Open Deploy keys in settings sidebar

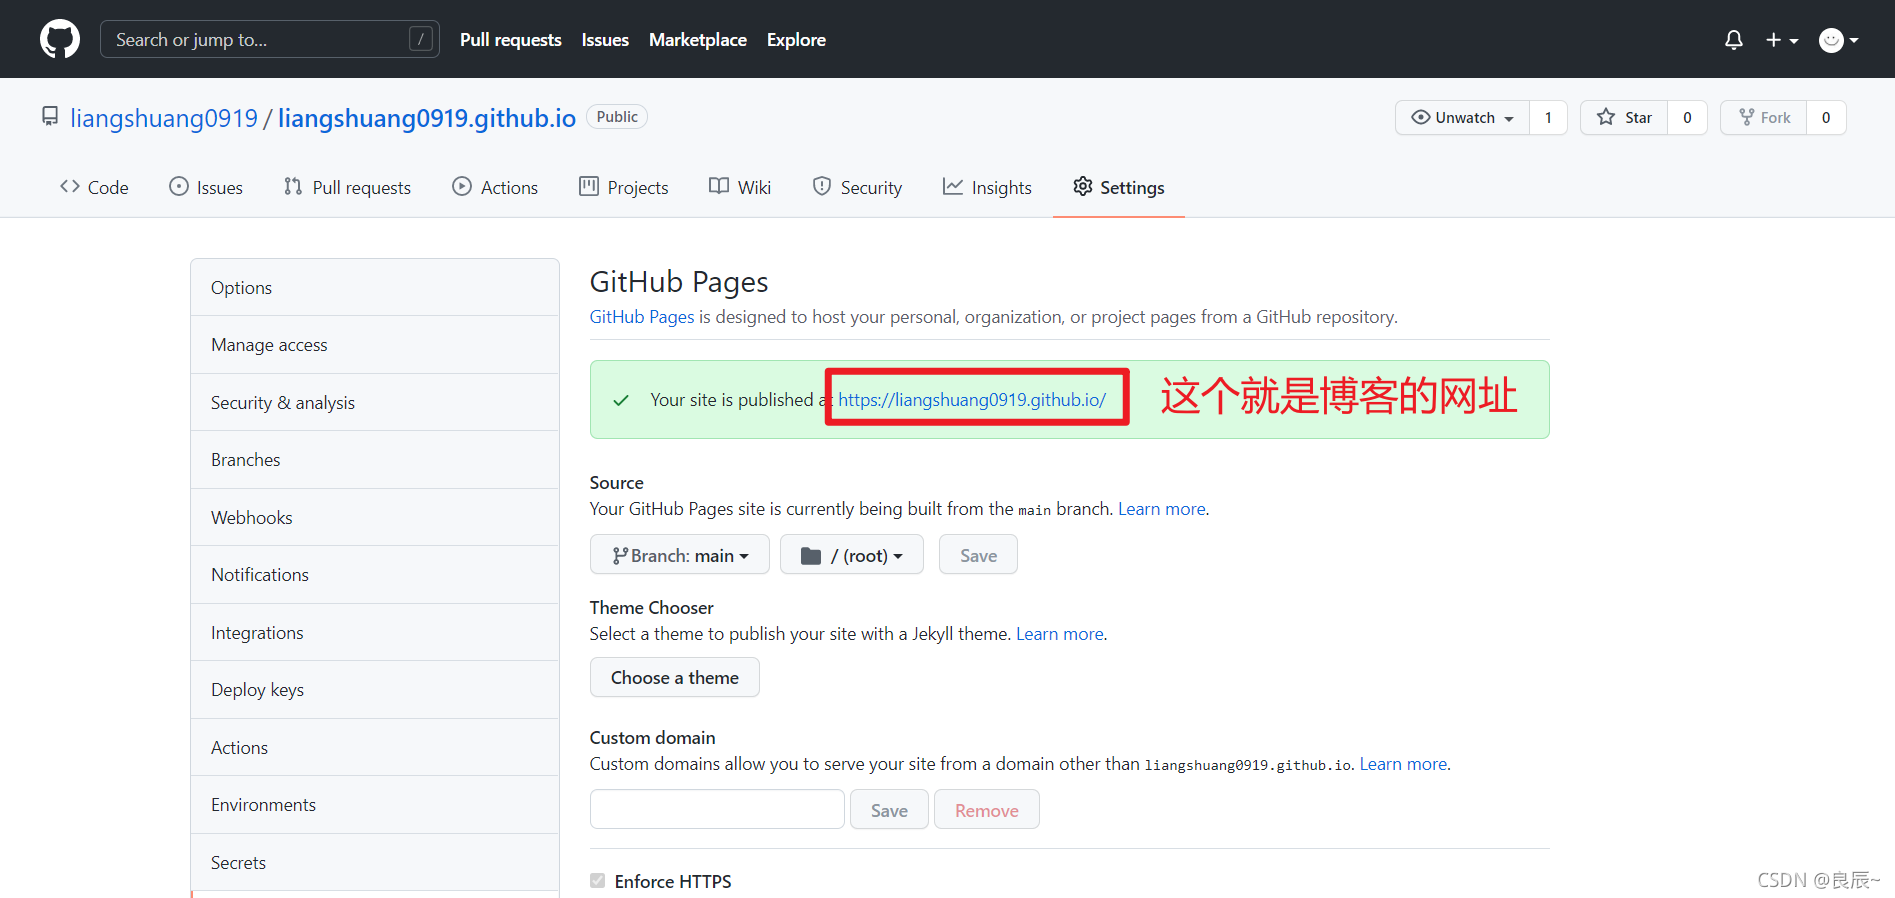point(375,690)
